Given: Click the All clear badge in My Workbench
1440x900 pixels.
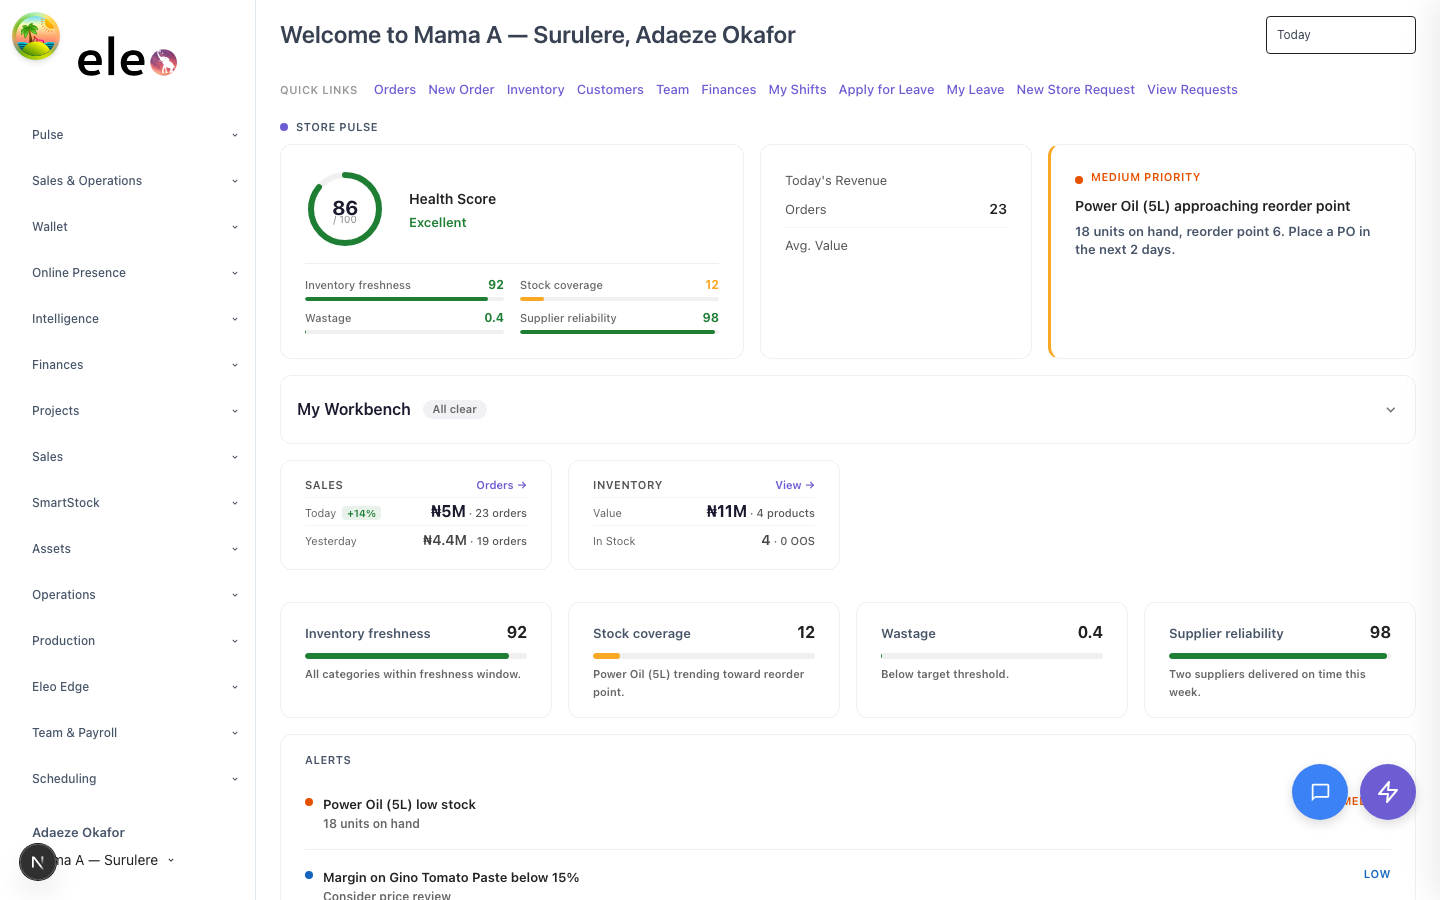Looking at the screenshot, I should click(454, 409).
